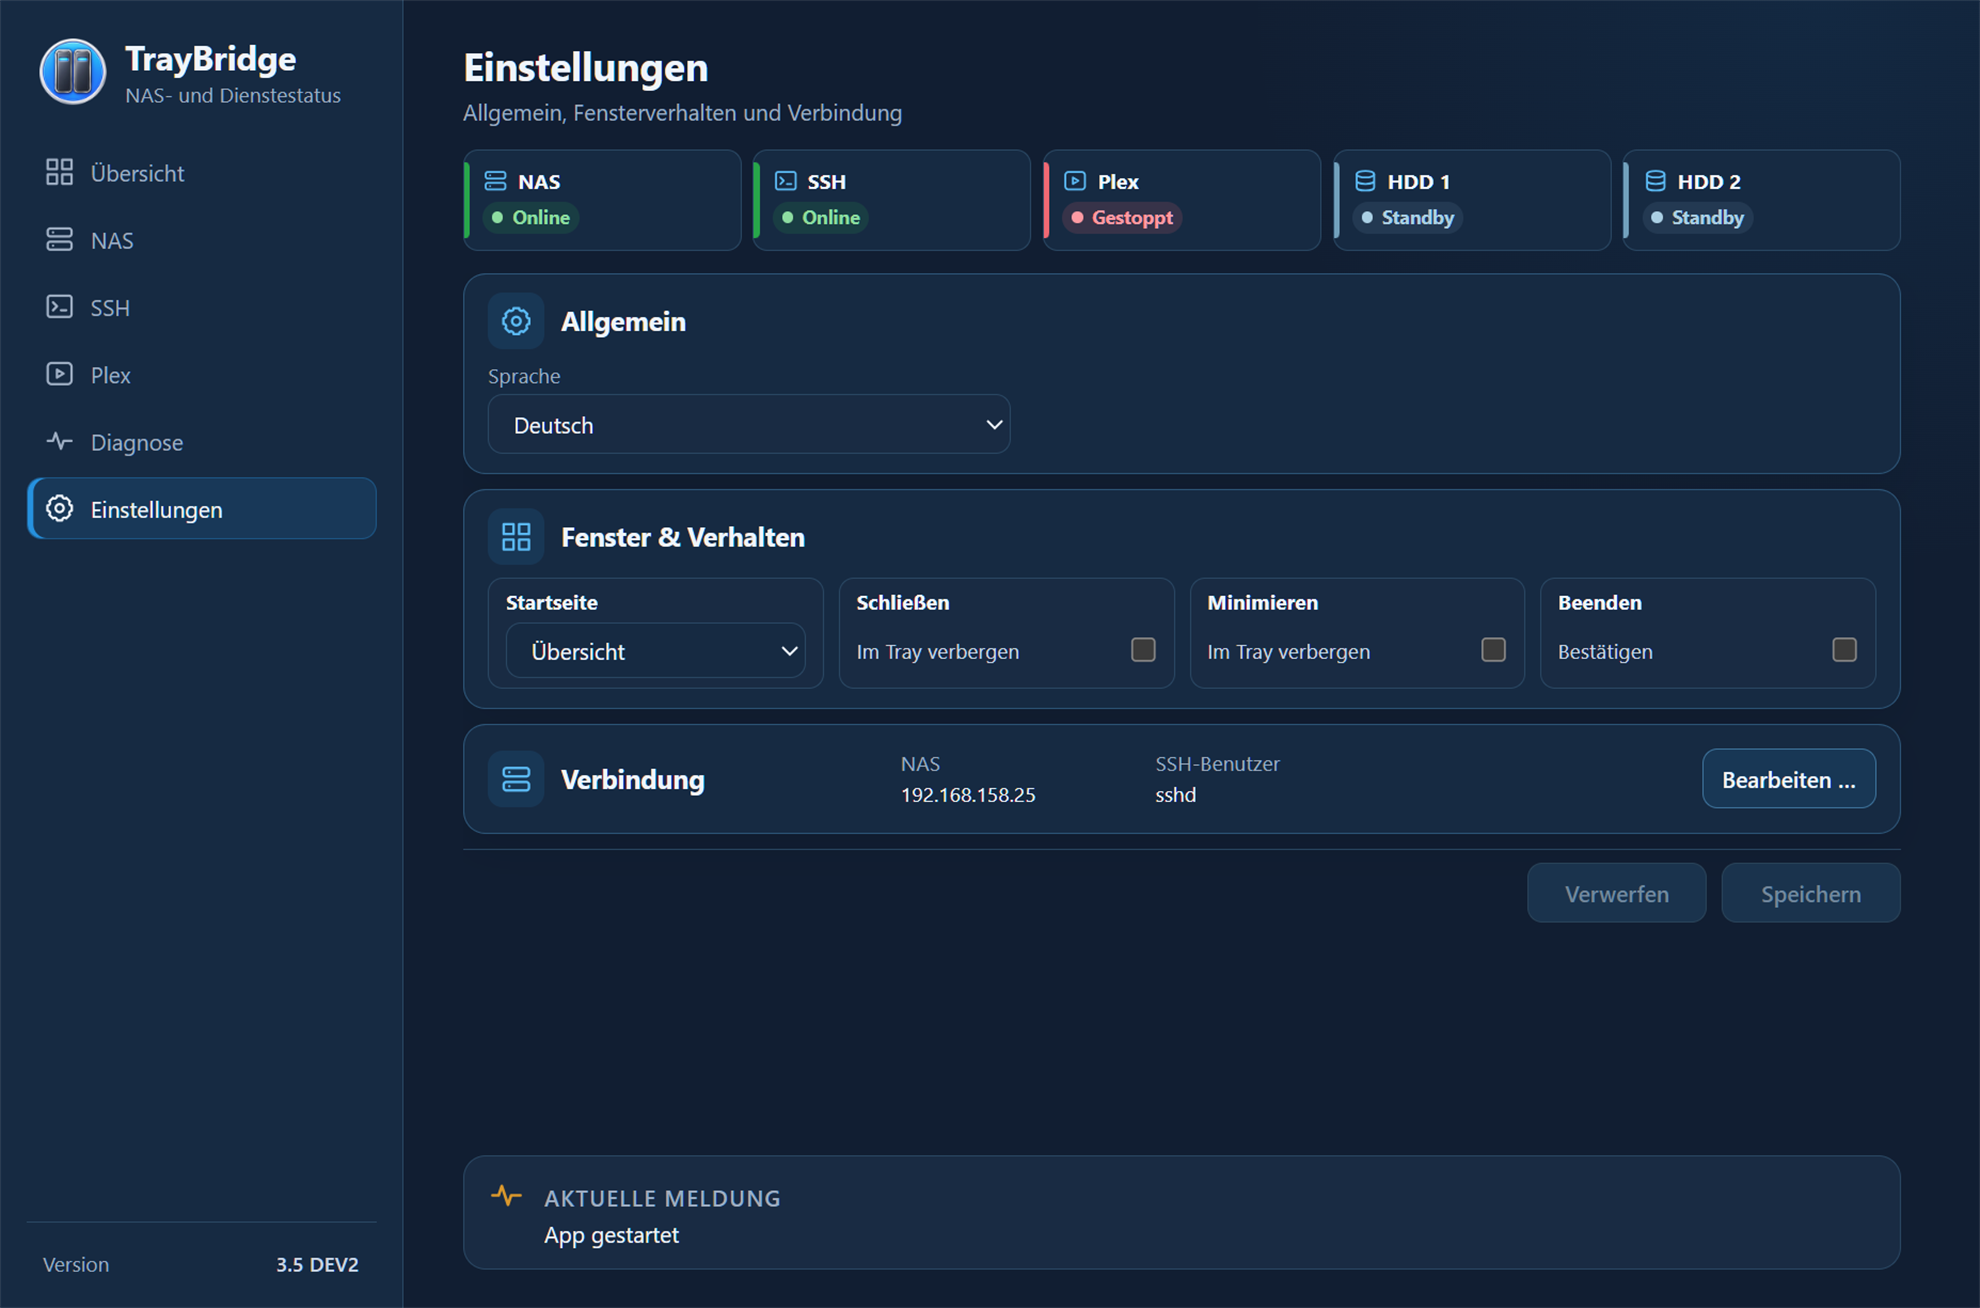Click the HDD 2 disk icon
The width and height of the screenshot is (1980, 1308).
(x=1655, y=181)
